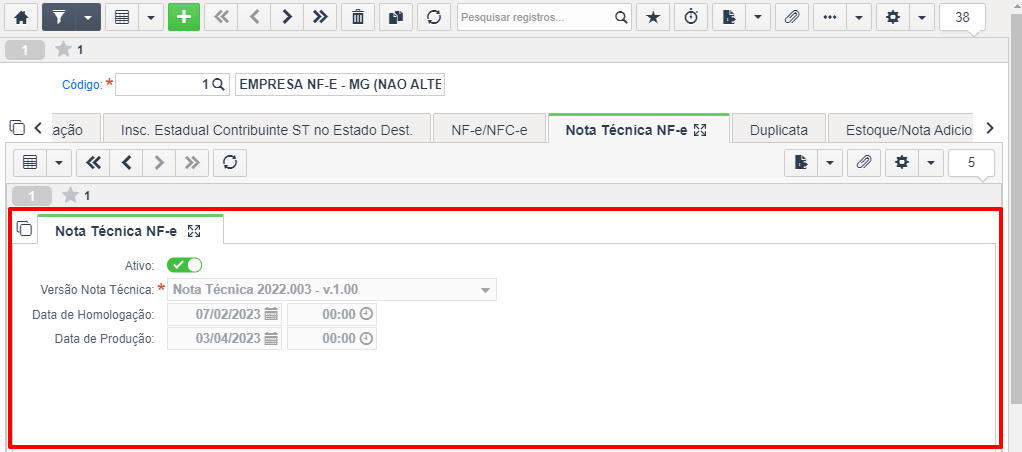Open the stopwatch timer button
1022x452 pixels.
tap(690, 18)
